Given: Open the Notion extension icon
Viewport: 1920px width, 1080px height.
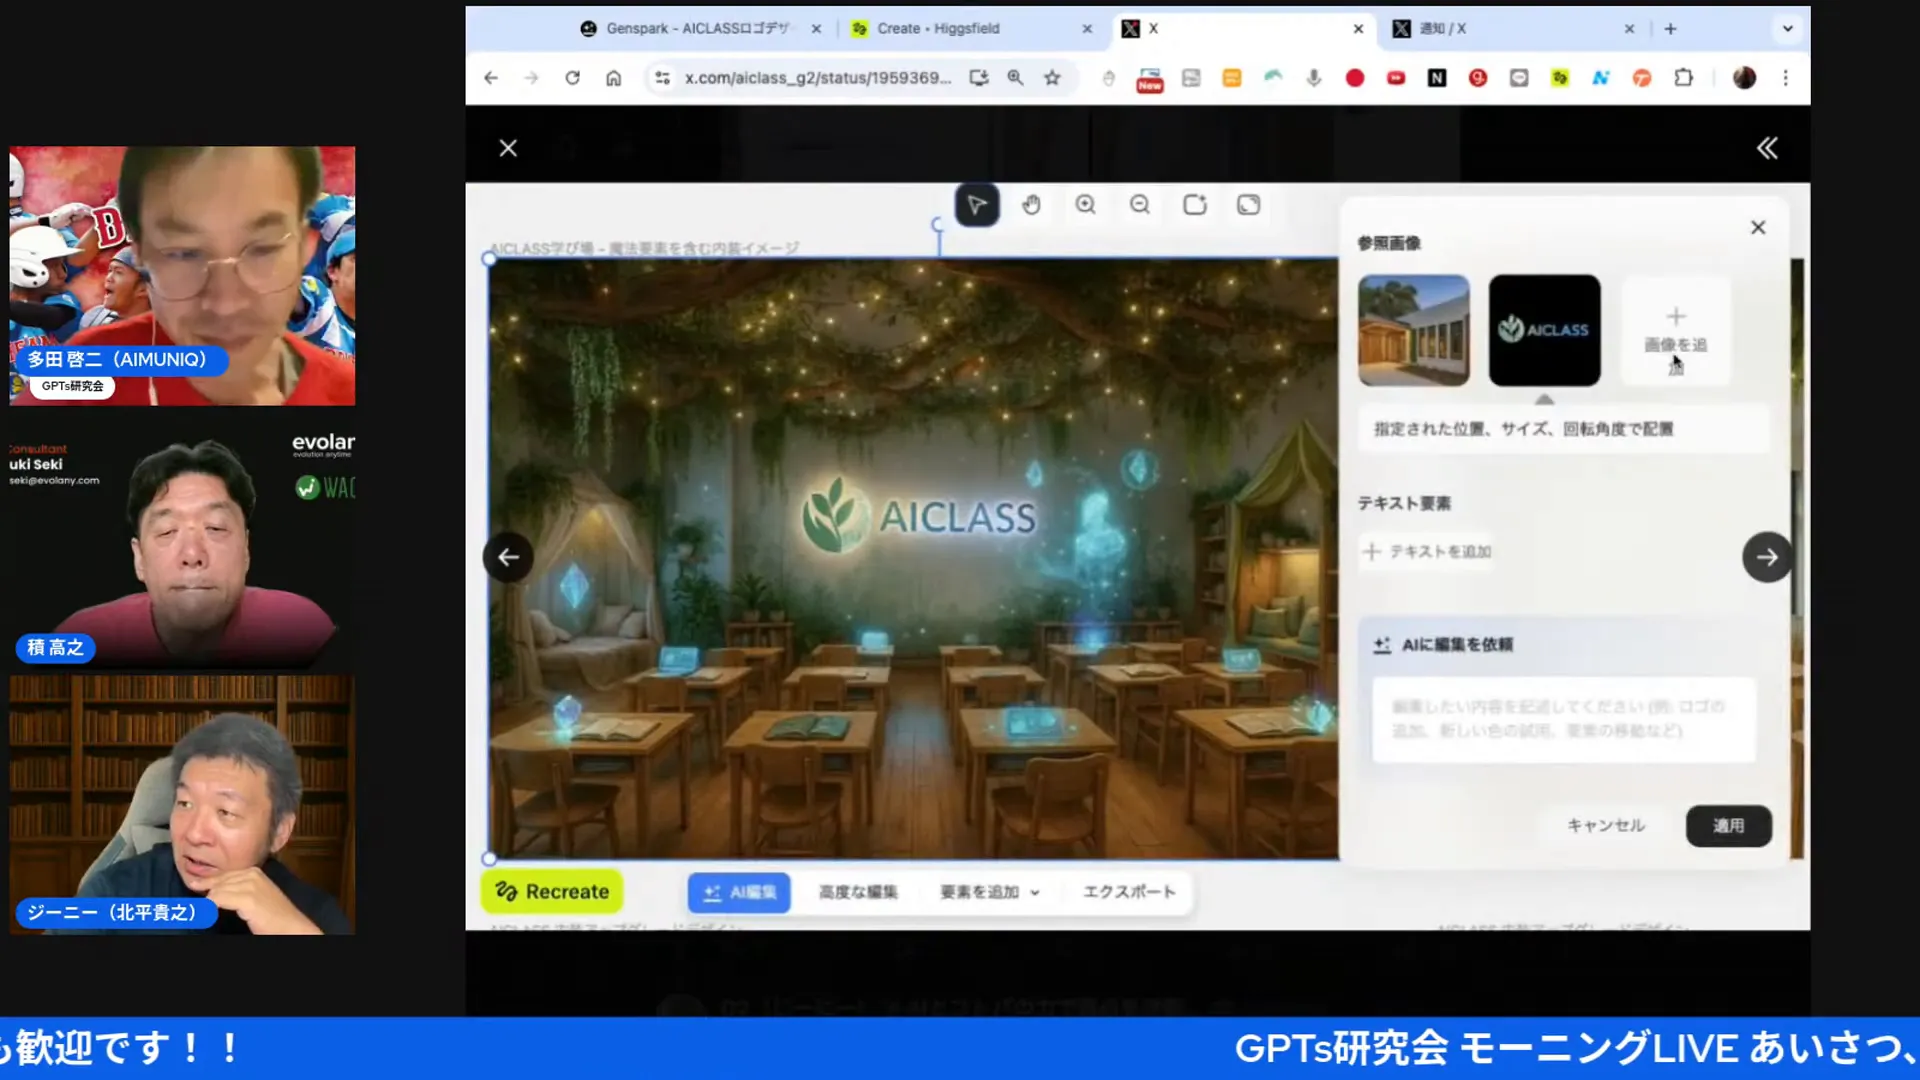Looking at the screenshot, I should [x=1436, y=78].
